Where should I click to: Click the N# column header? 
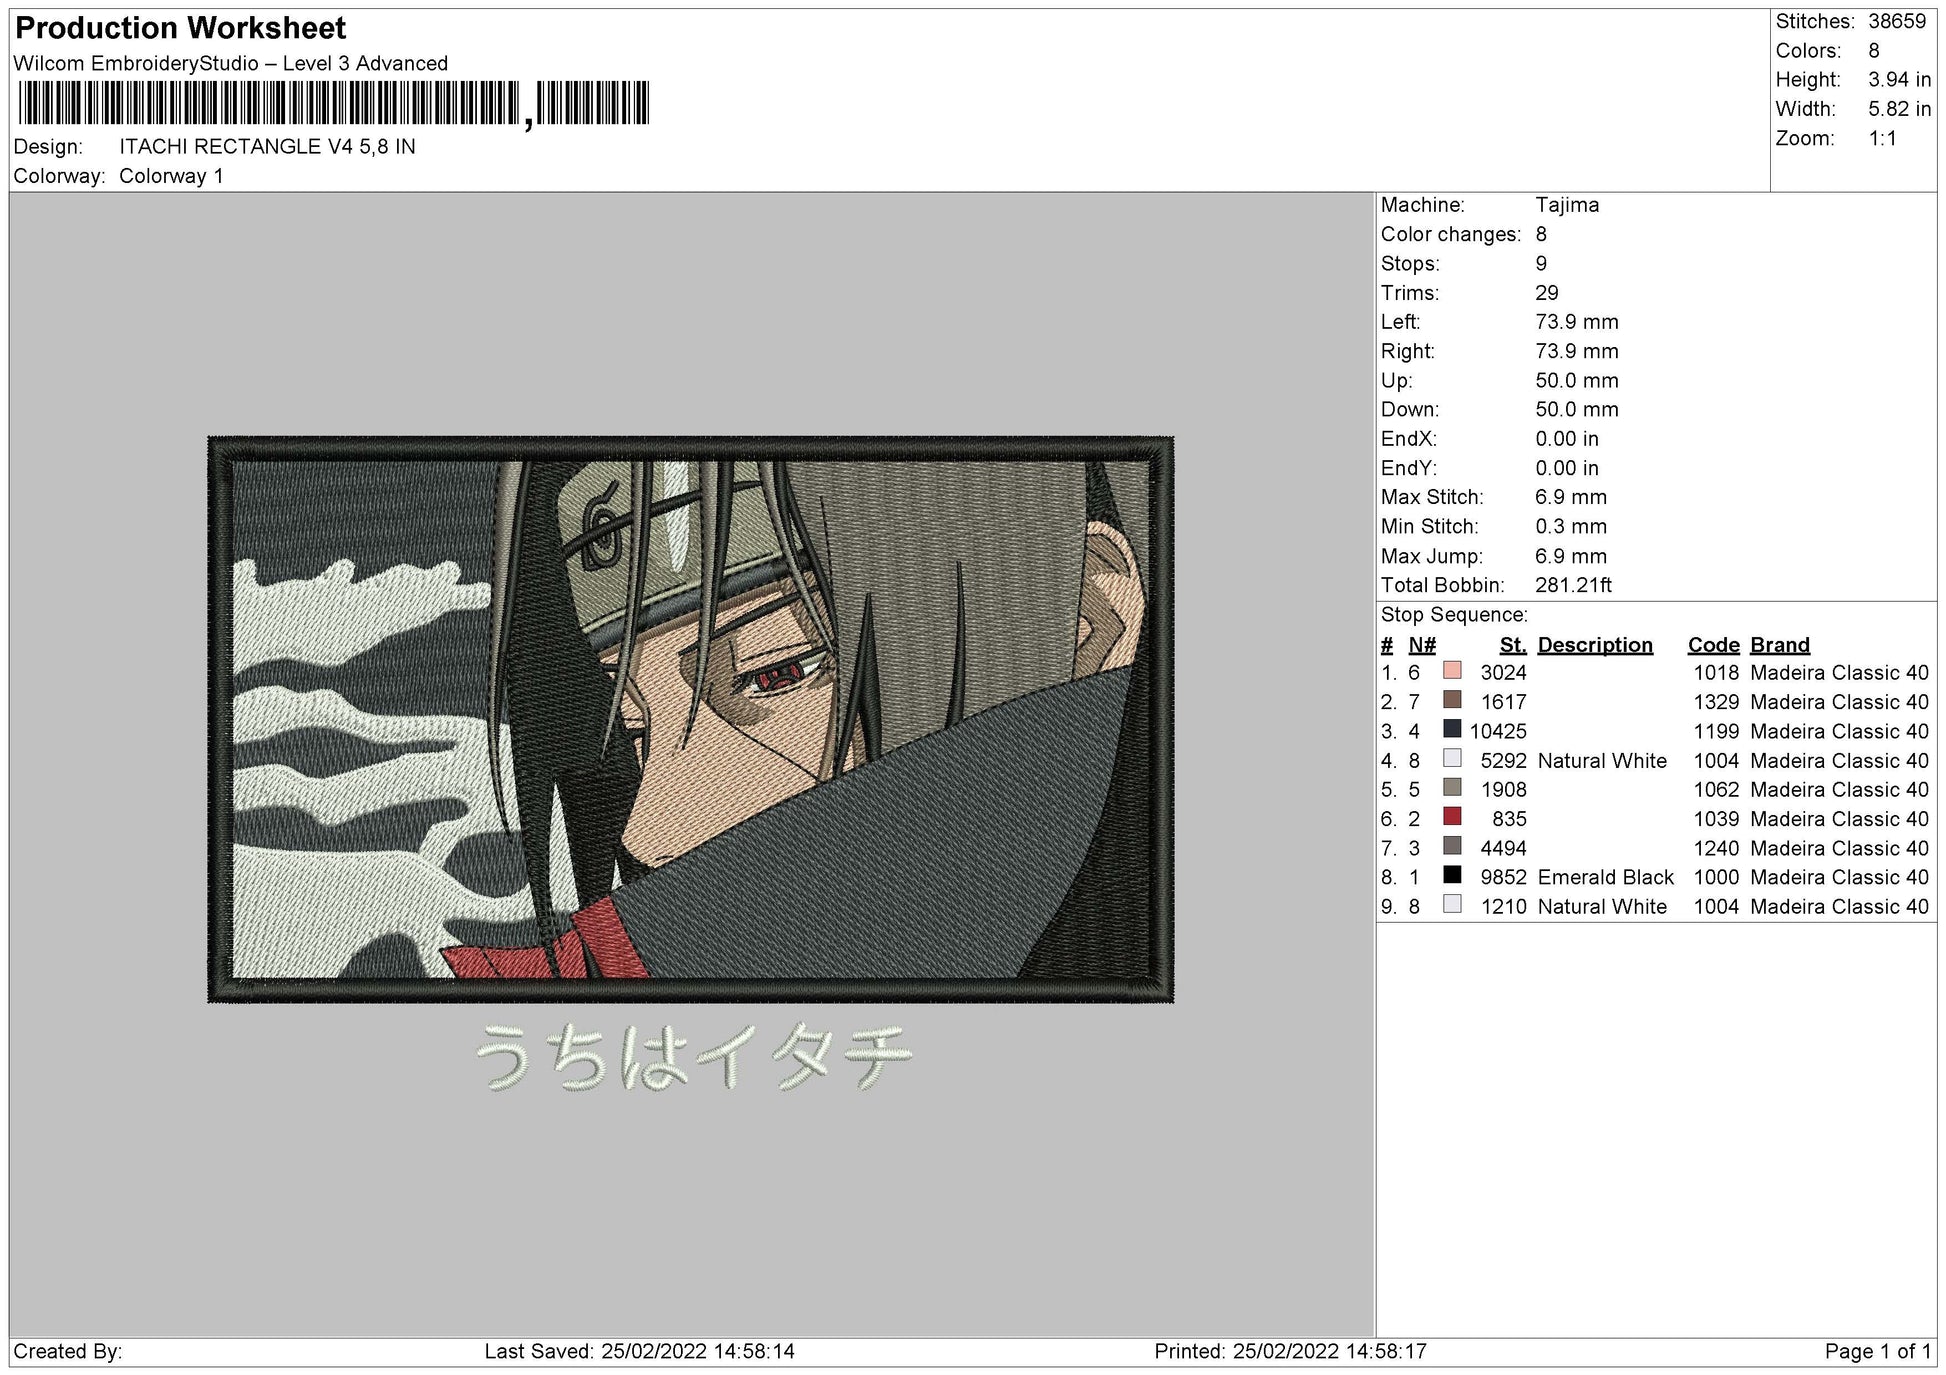(1422, 645)
